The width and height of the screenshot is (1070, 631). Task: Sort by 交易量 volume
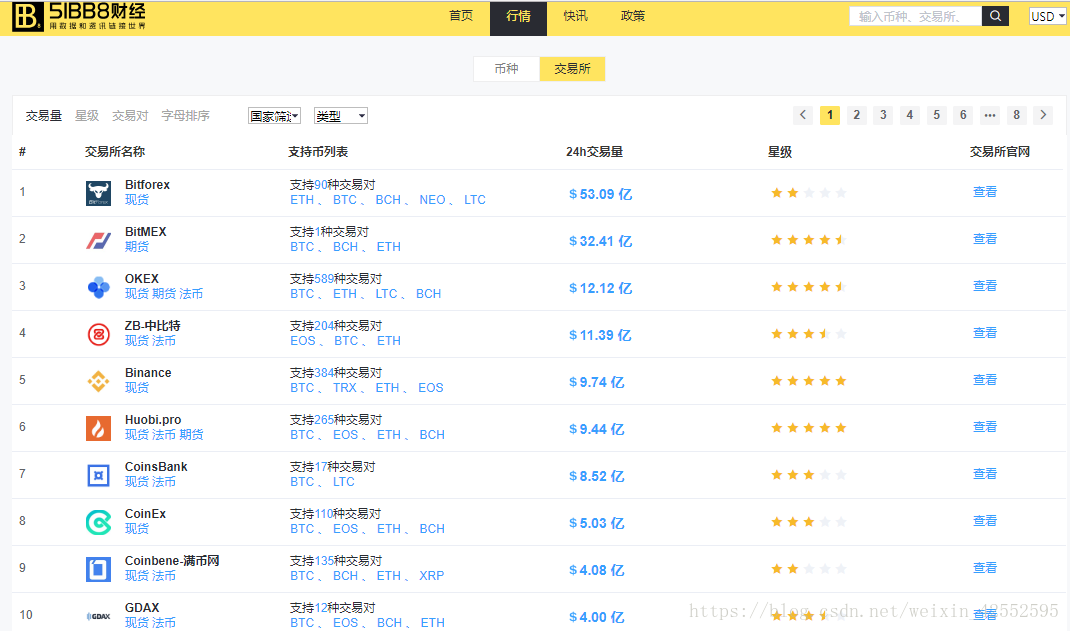pyautogui.click(x=44, y=116)
